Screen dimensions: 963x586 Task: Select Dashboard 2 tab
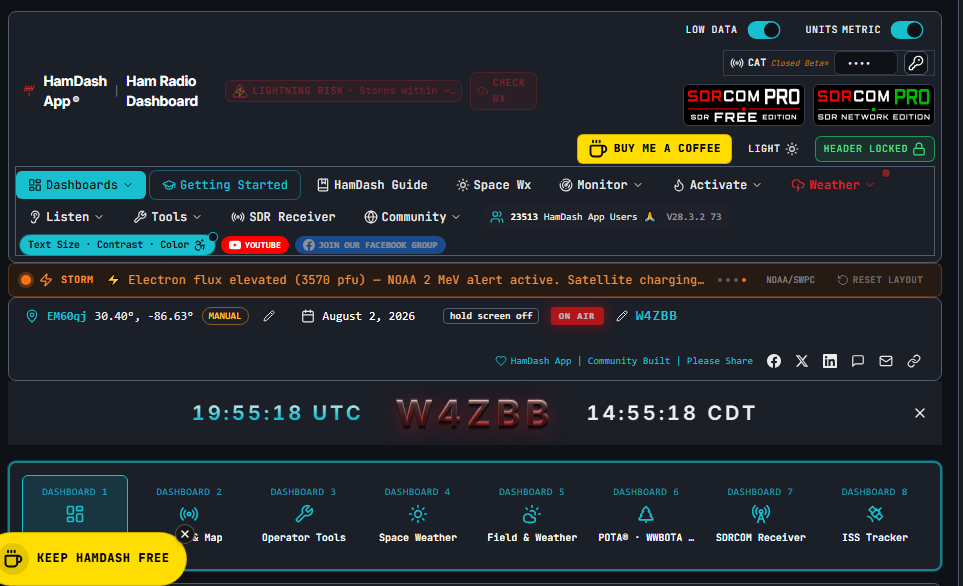coord(189,515)
